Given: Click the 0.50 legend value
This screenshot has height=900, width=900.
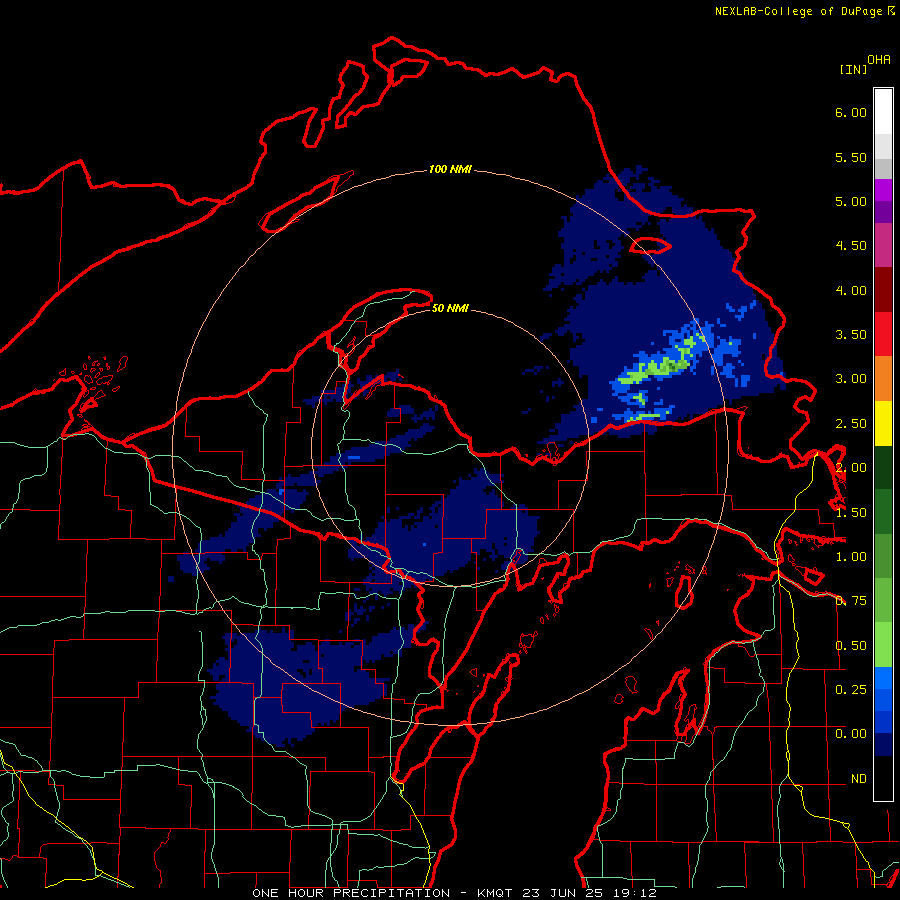Looking at the screenshot, I should click(851, 646).
